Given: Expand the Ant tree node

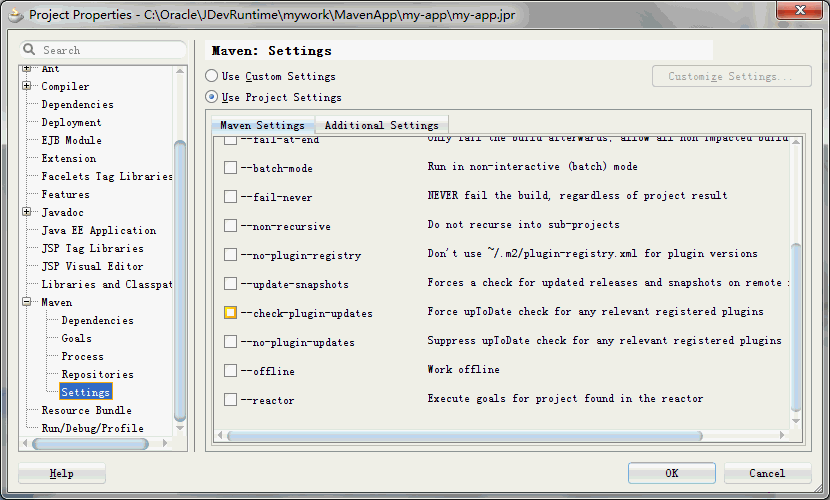Looking at the screenshot, I should (26, 69).
